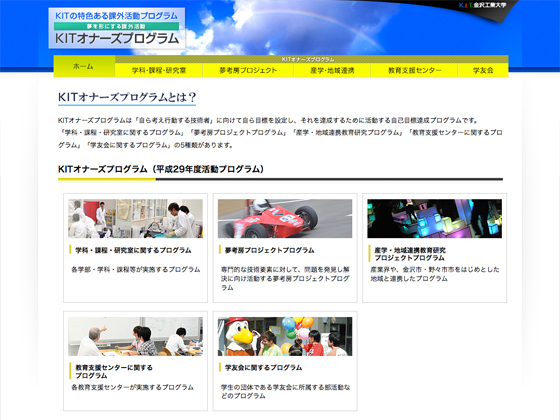Click description starting 産業界や、金沢市・野々市市
Image resolution: width=560 pixels, height=420 pixels.
435,274
